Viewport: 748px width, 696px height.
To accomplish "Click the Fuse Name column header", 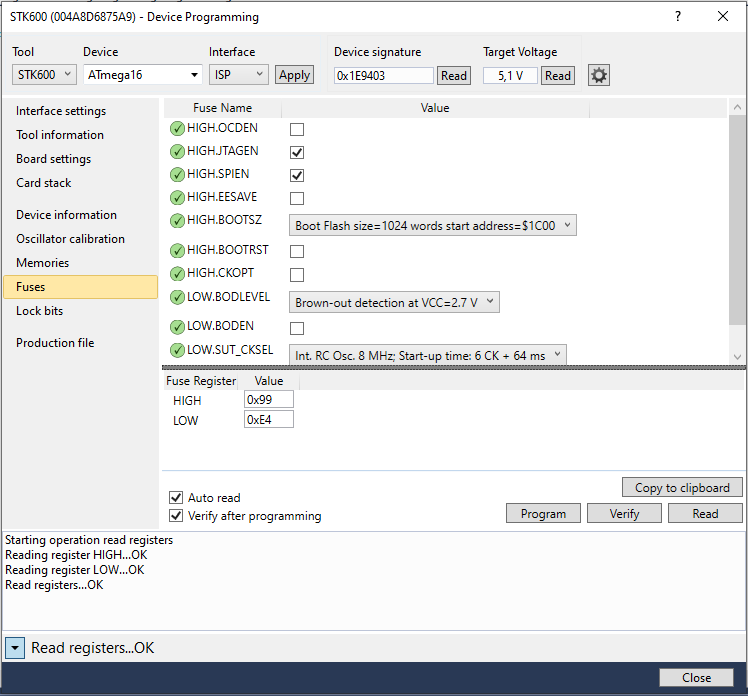I will click(222, 108).
